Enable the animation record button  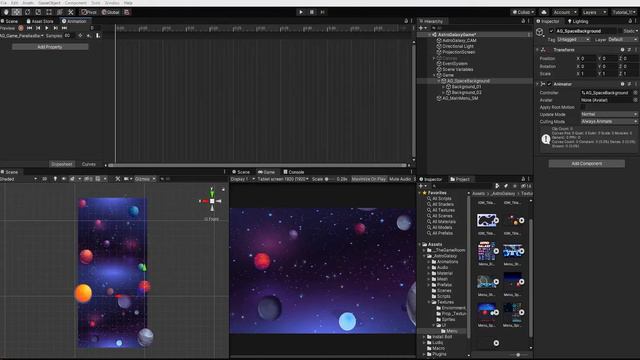click(x=21, y=28)
